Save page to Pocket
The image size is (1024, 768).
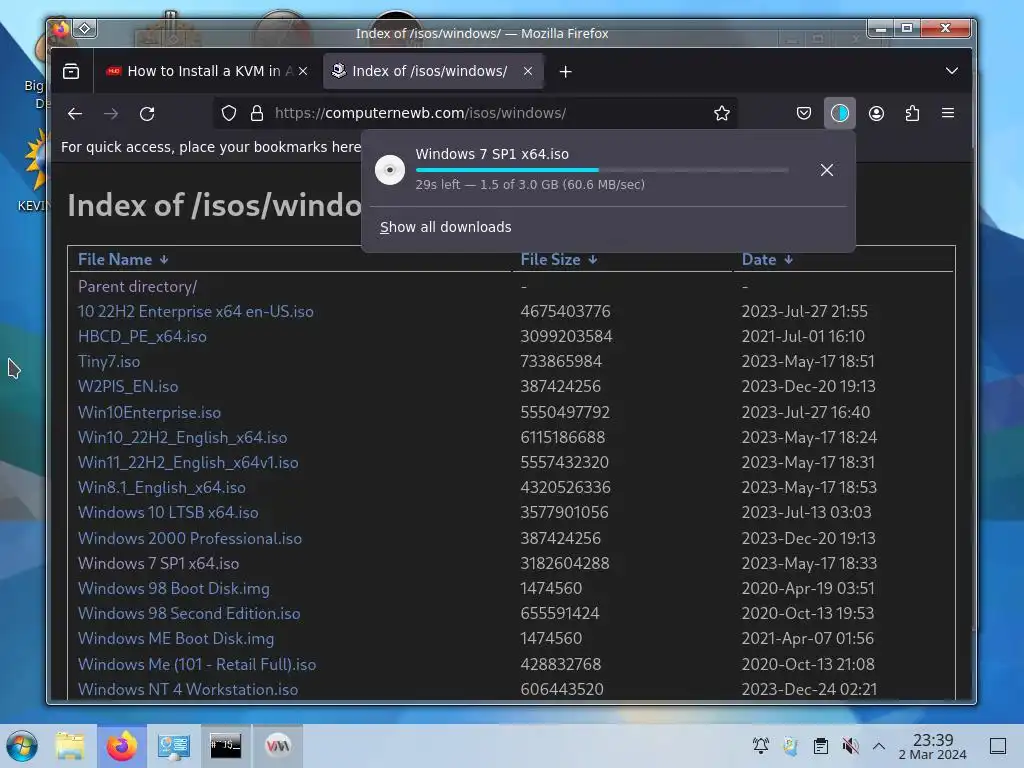click(804, 114)
